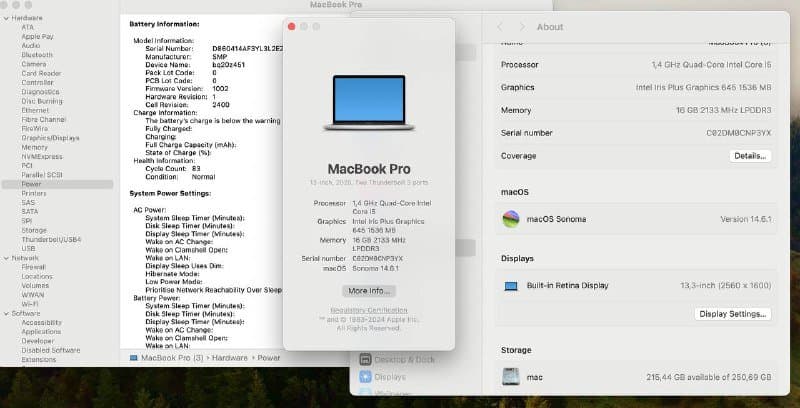The width and height of the screenshot is (800, 408).
Task: Click Cycle Count value 83
Action: (x=196, y=169)
